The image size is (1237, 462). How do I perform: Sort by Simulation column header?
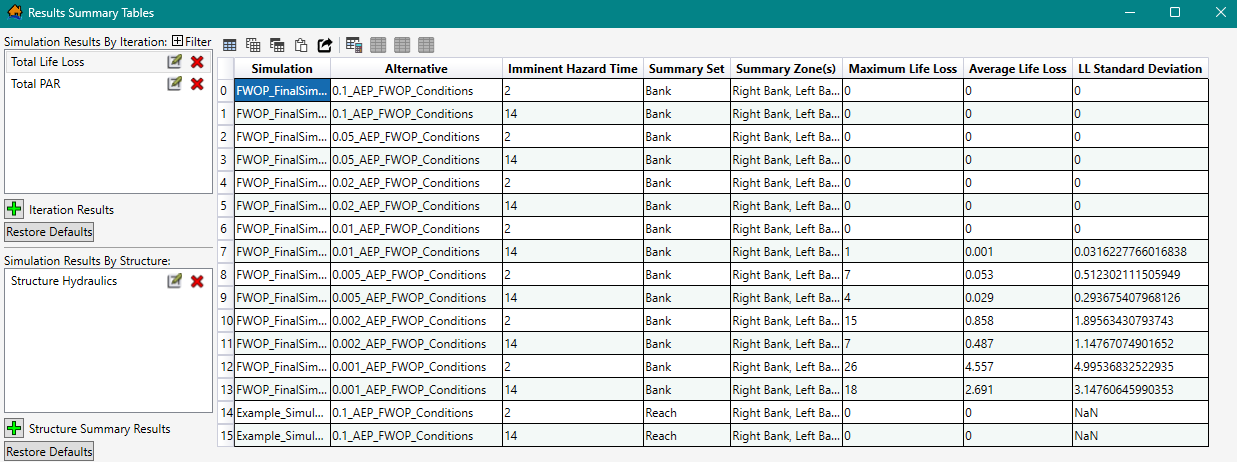point(282,69)
